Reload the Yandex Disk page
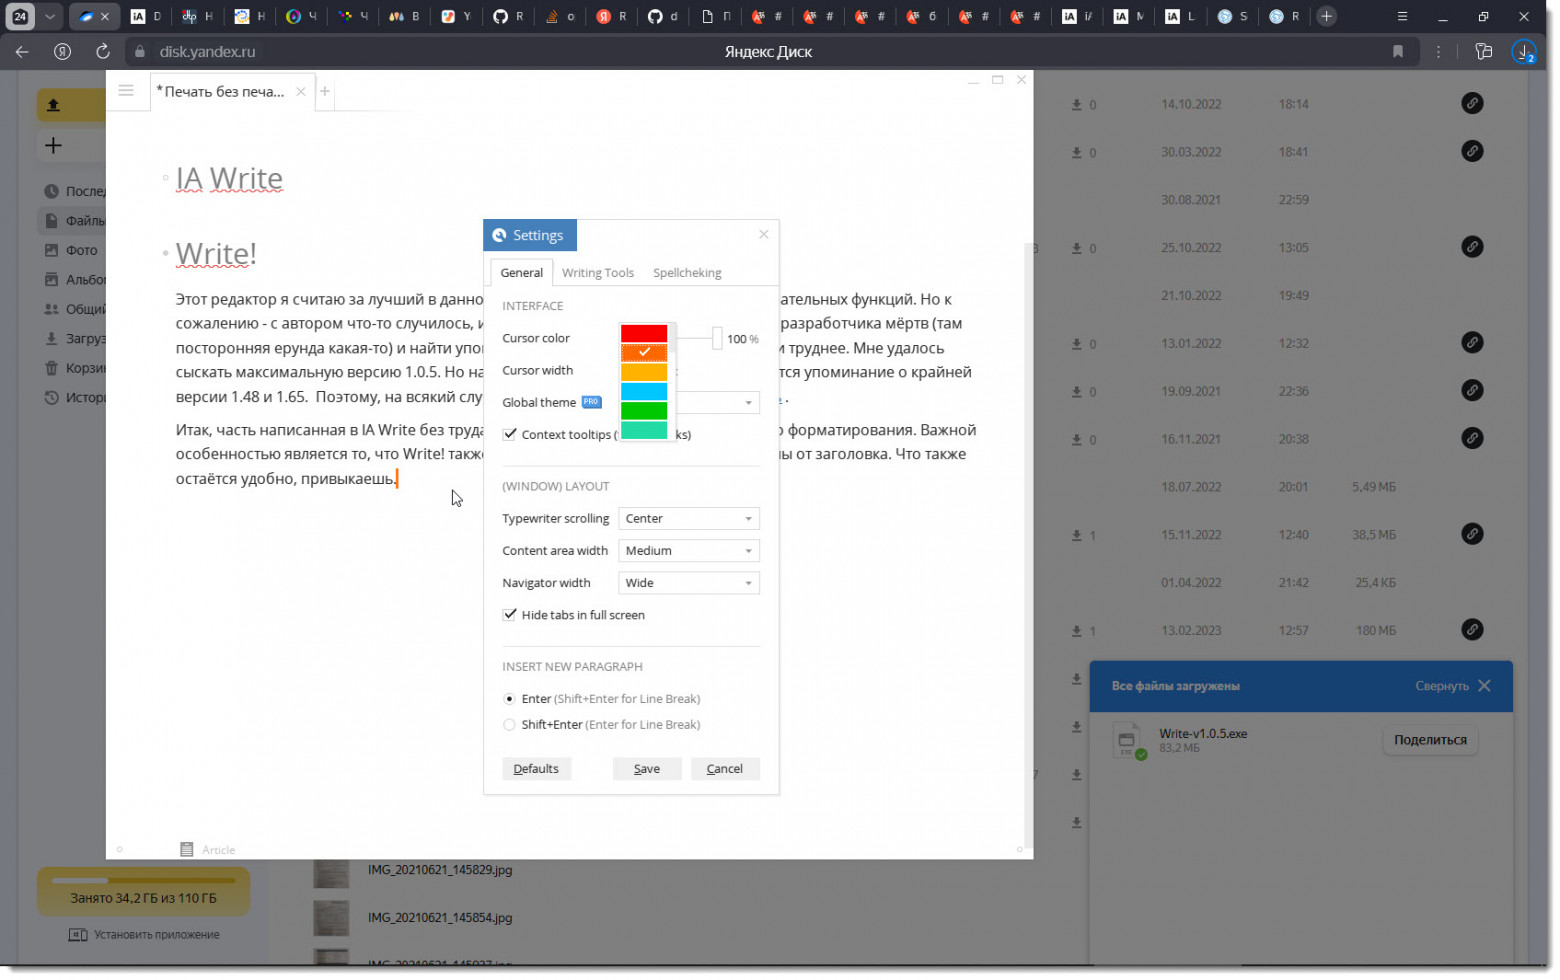 click(x=102, y=52)
